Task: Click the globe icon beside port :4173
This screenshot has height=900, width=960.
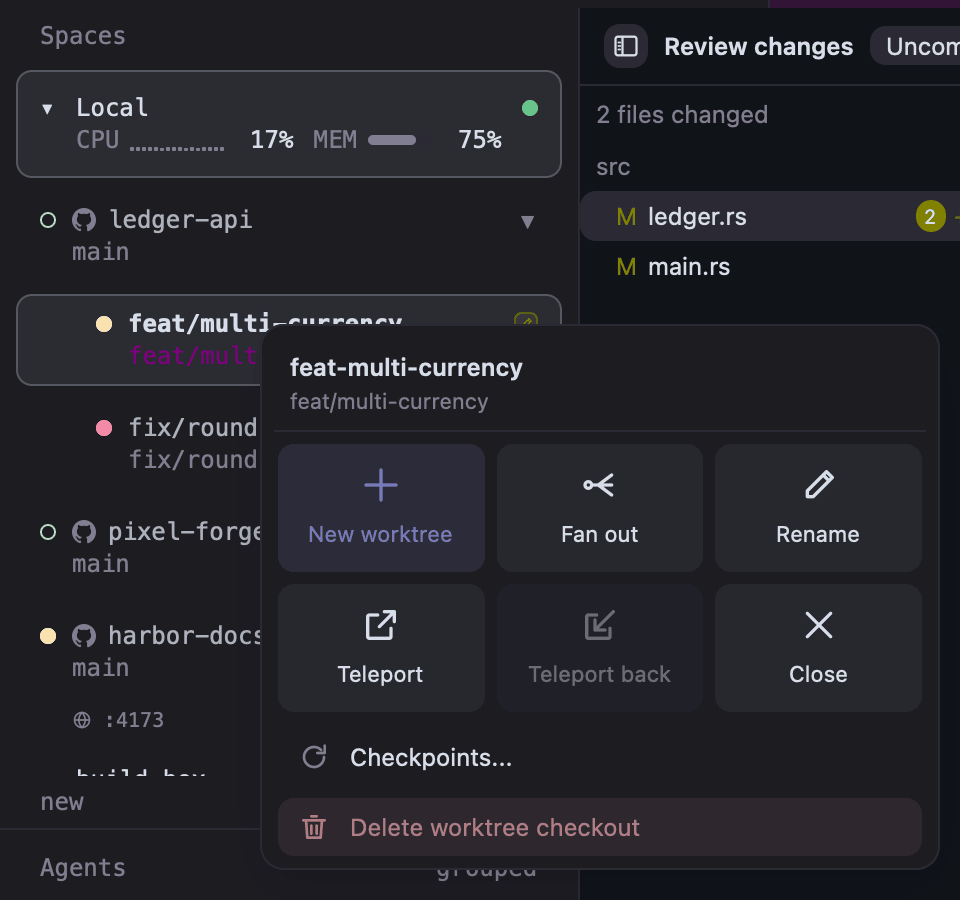Action: 82,720
